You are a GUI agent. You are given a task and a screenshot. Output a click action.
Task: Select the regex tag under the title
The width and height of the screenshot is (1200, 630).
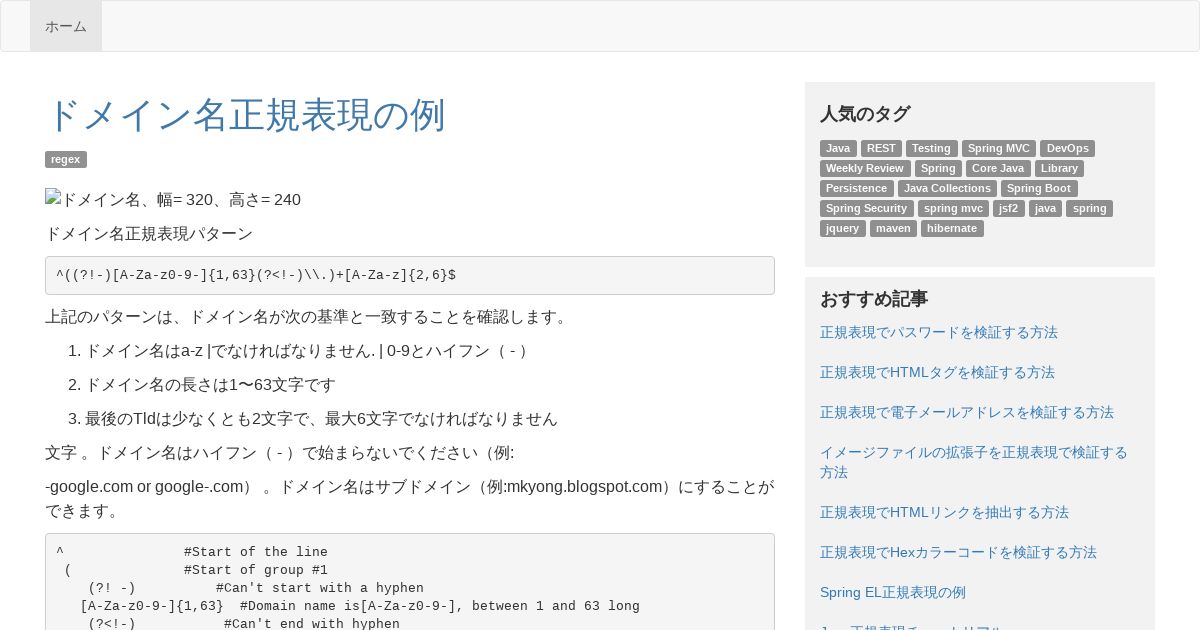click(x=66, y=159)
